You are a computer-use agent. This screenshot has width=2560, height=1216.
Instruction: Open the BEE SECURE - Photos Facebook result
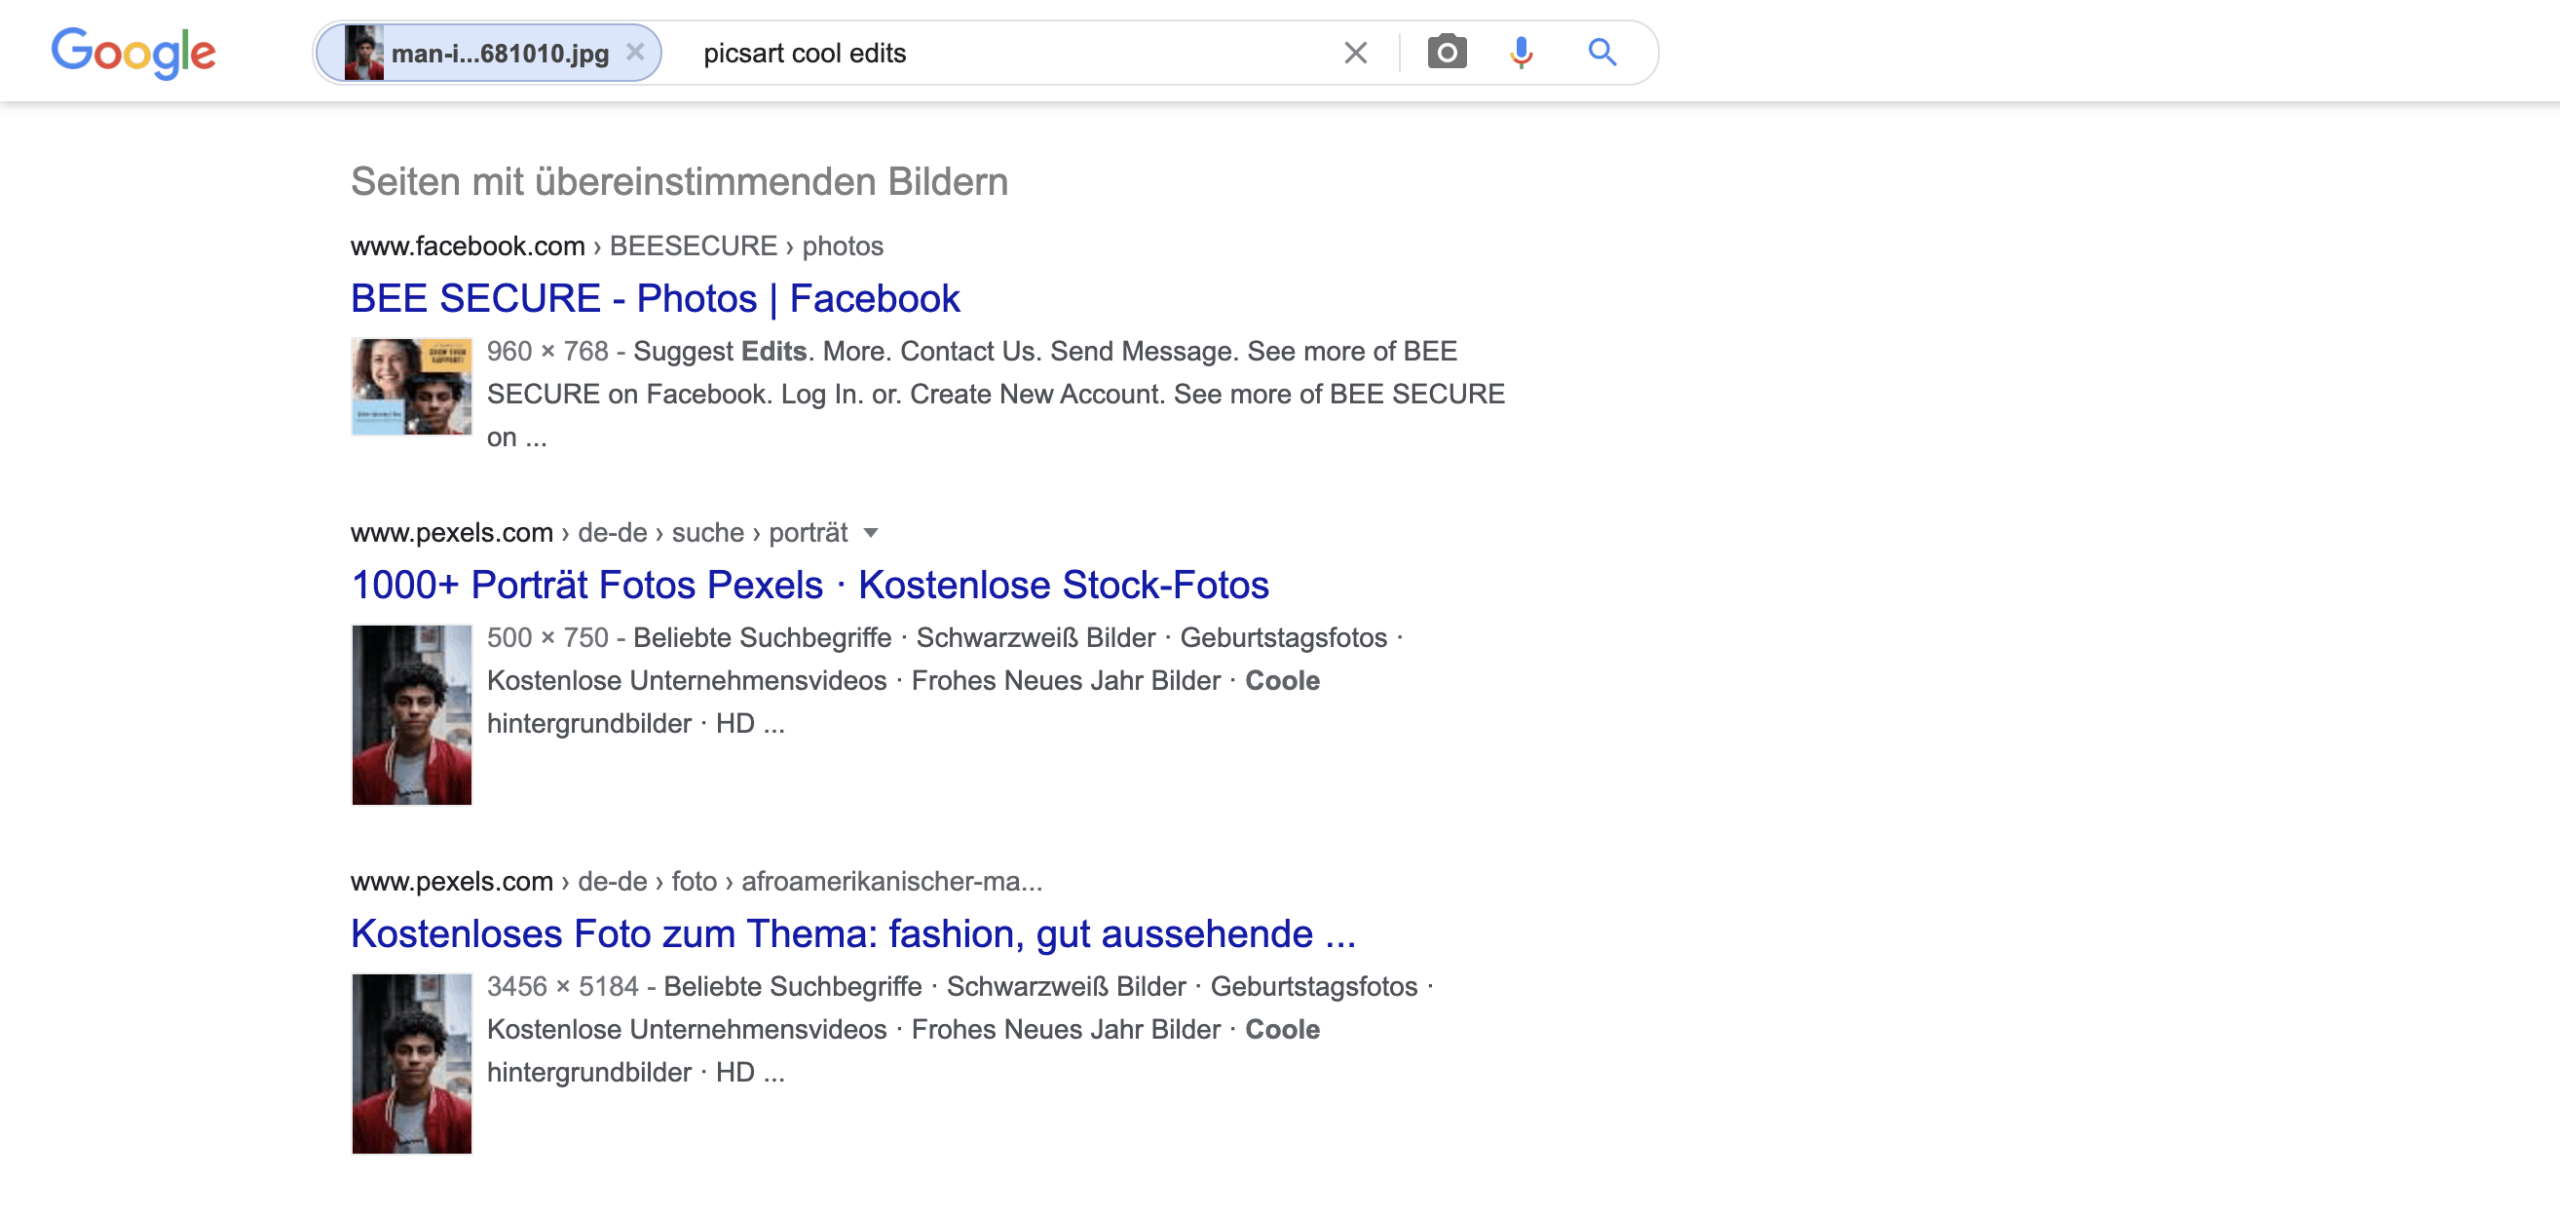654,297
